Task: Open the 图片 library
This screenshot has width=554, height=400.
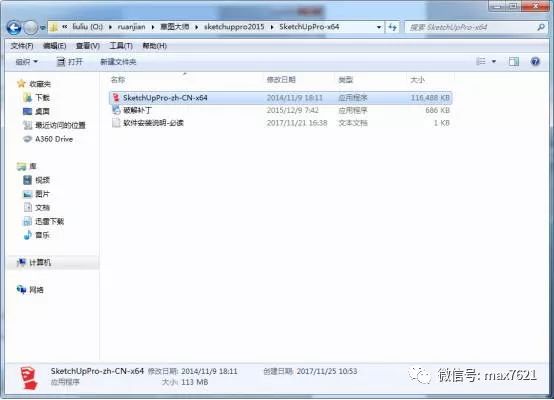Action: [x=42, y=194]
